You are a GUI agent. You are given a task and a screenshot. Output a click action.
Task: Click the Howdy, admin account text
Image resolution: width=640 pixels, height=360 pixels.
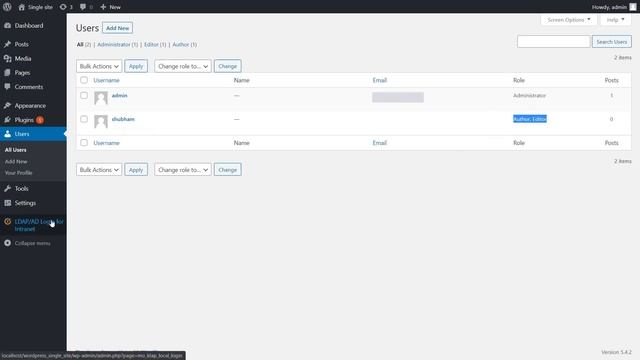(x=609, y=7)
